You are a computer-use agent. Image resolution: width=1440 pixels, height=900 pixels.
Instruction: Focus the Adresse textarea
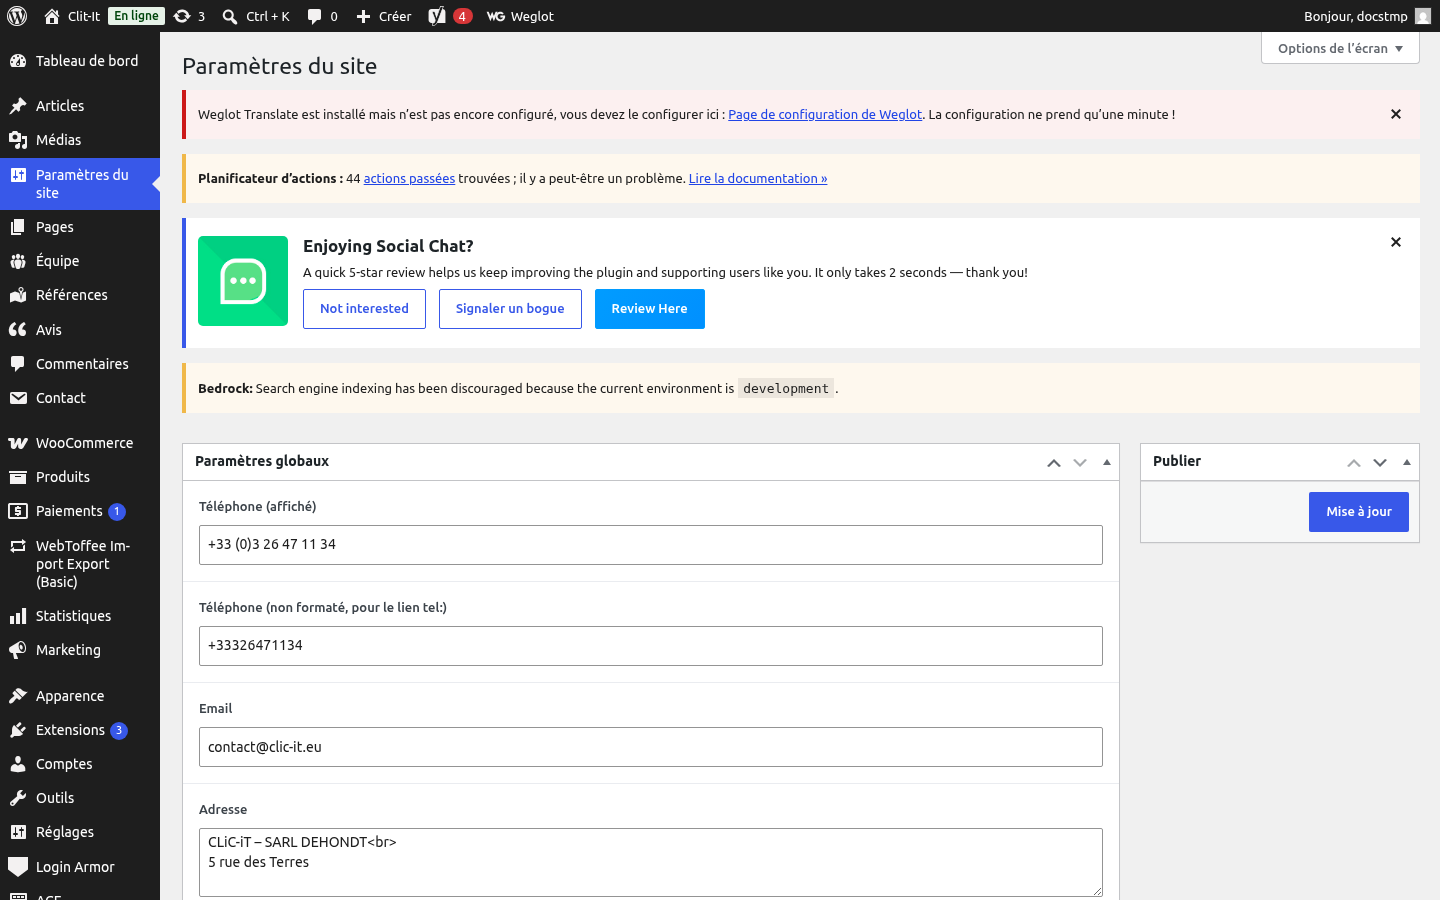(651, 862)
